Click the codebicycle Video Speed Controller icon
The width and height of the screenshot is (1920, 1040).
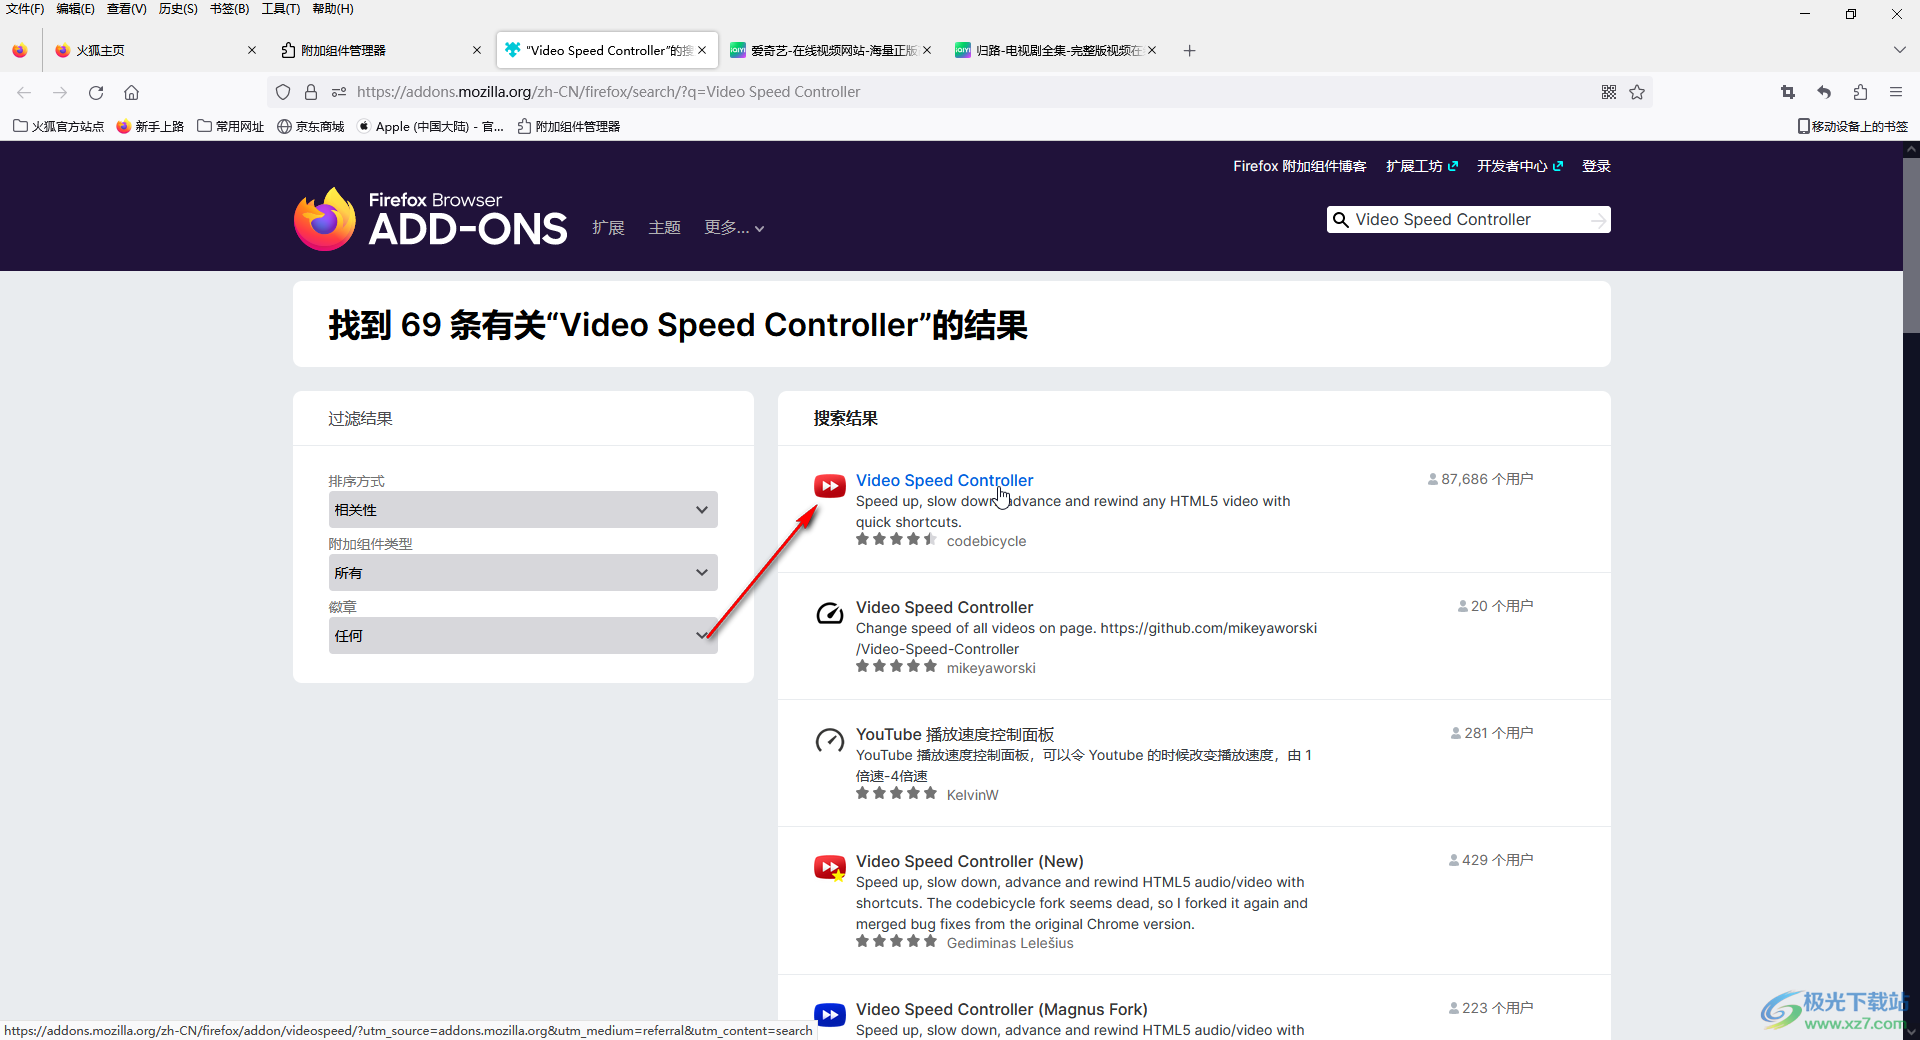pyautogui.click(x=829, y=486)
